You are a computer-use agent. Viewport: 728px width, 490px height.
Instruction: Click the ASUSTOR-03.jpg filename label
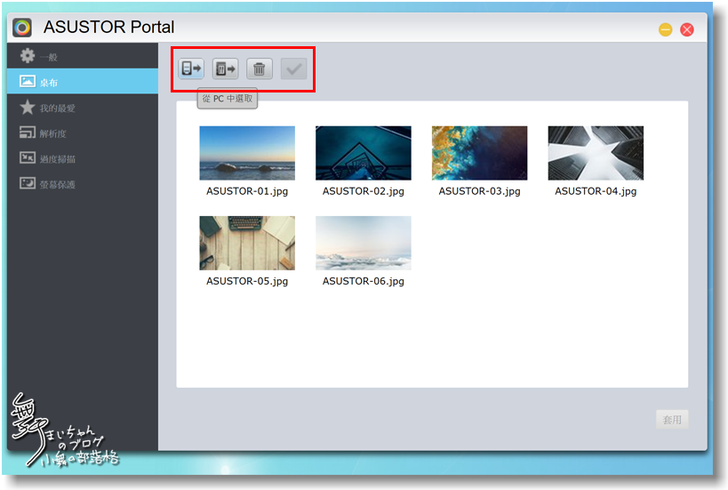point(480,191)
